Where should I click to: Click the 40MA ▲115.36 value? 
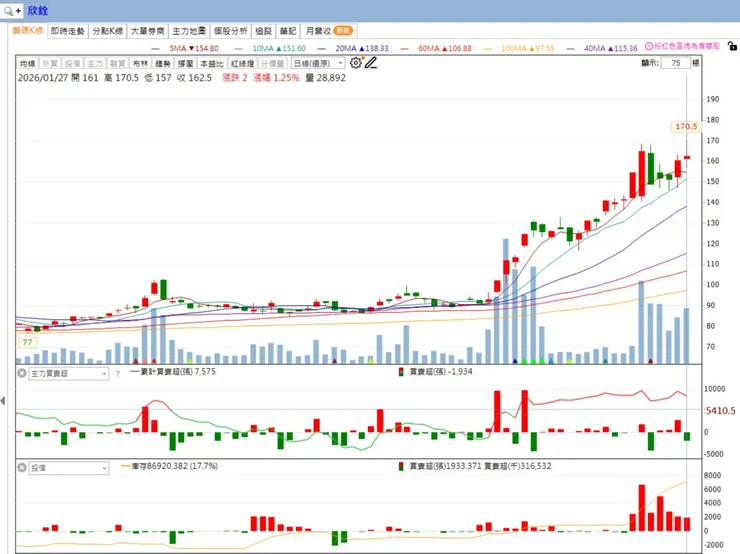611,48
